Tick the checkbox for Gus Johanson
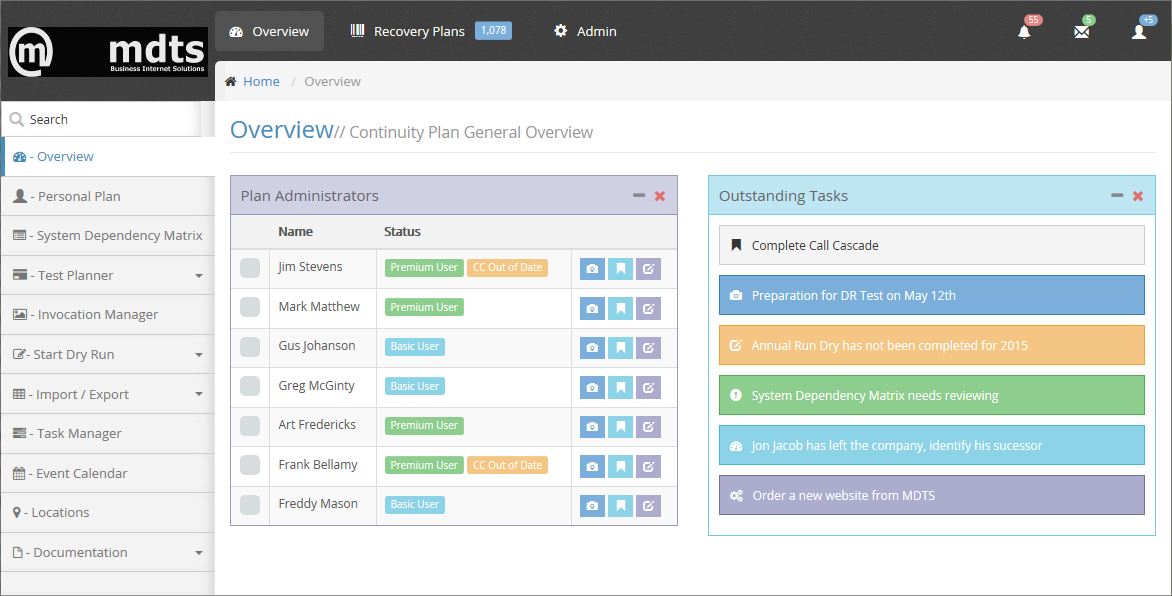Image resolution: width=1172 pixels, height=596 pixels. (250, 346)
